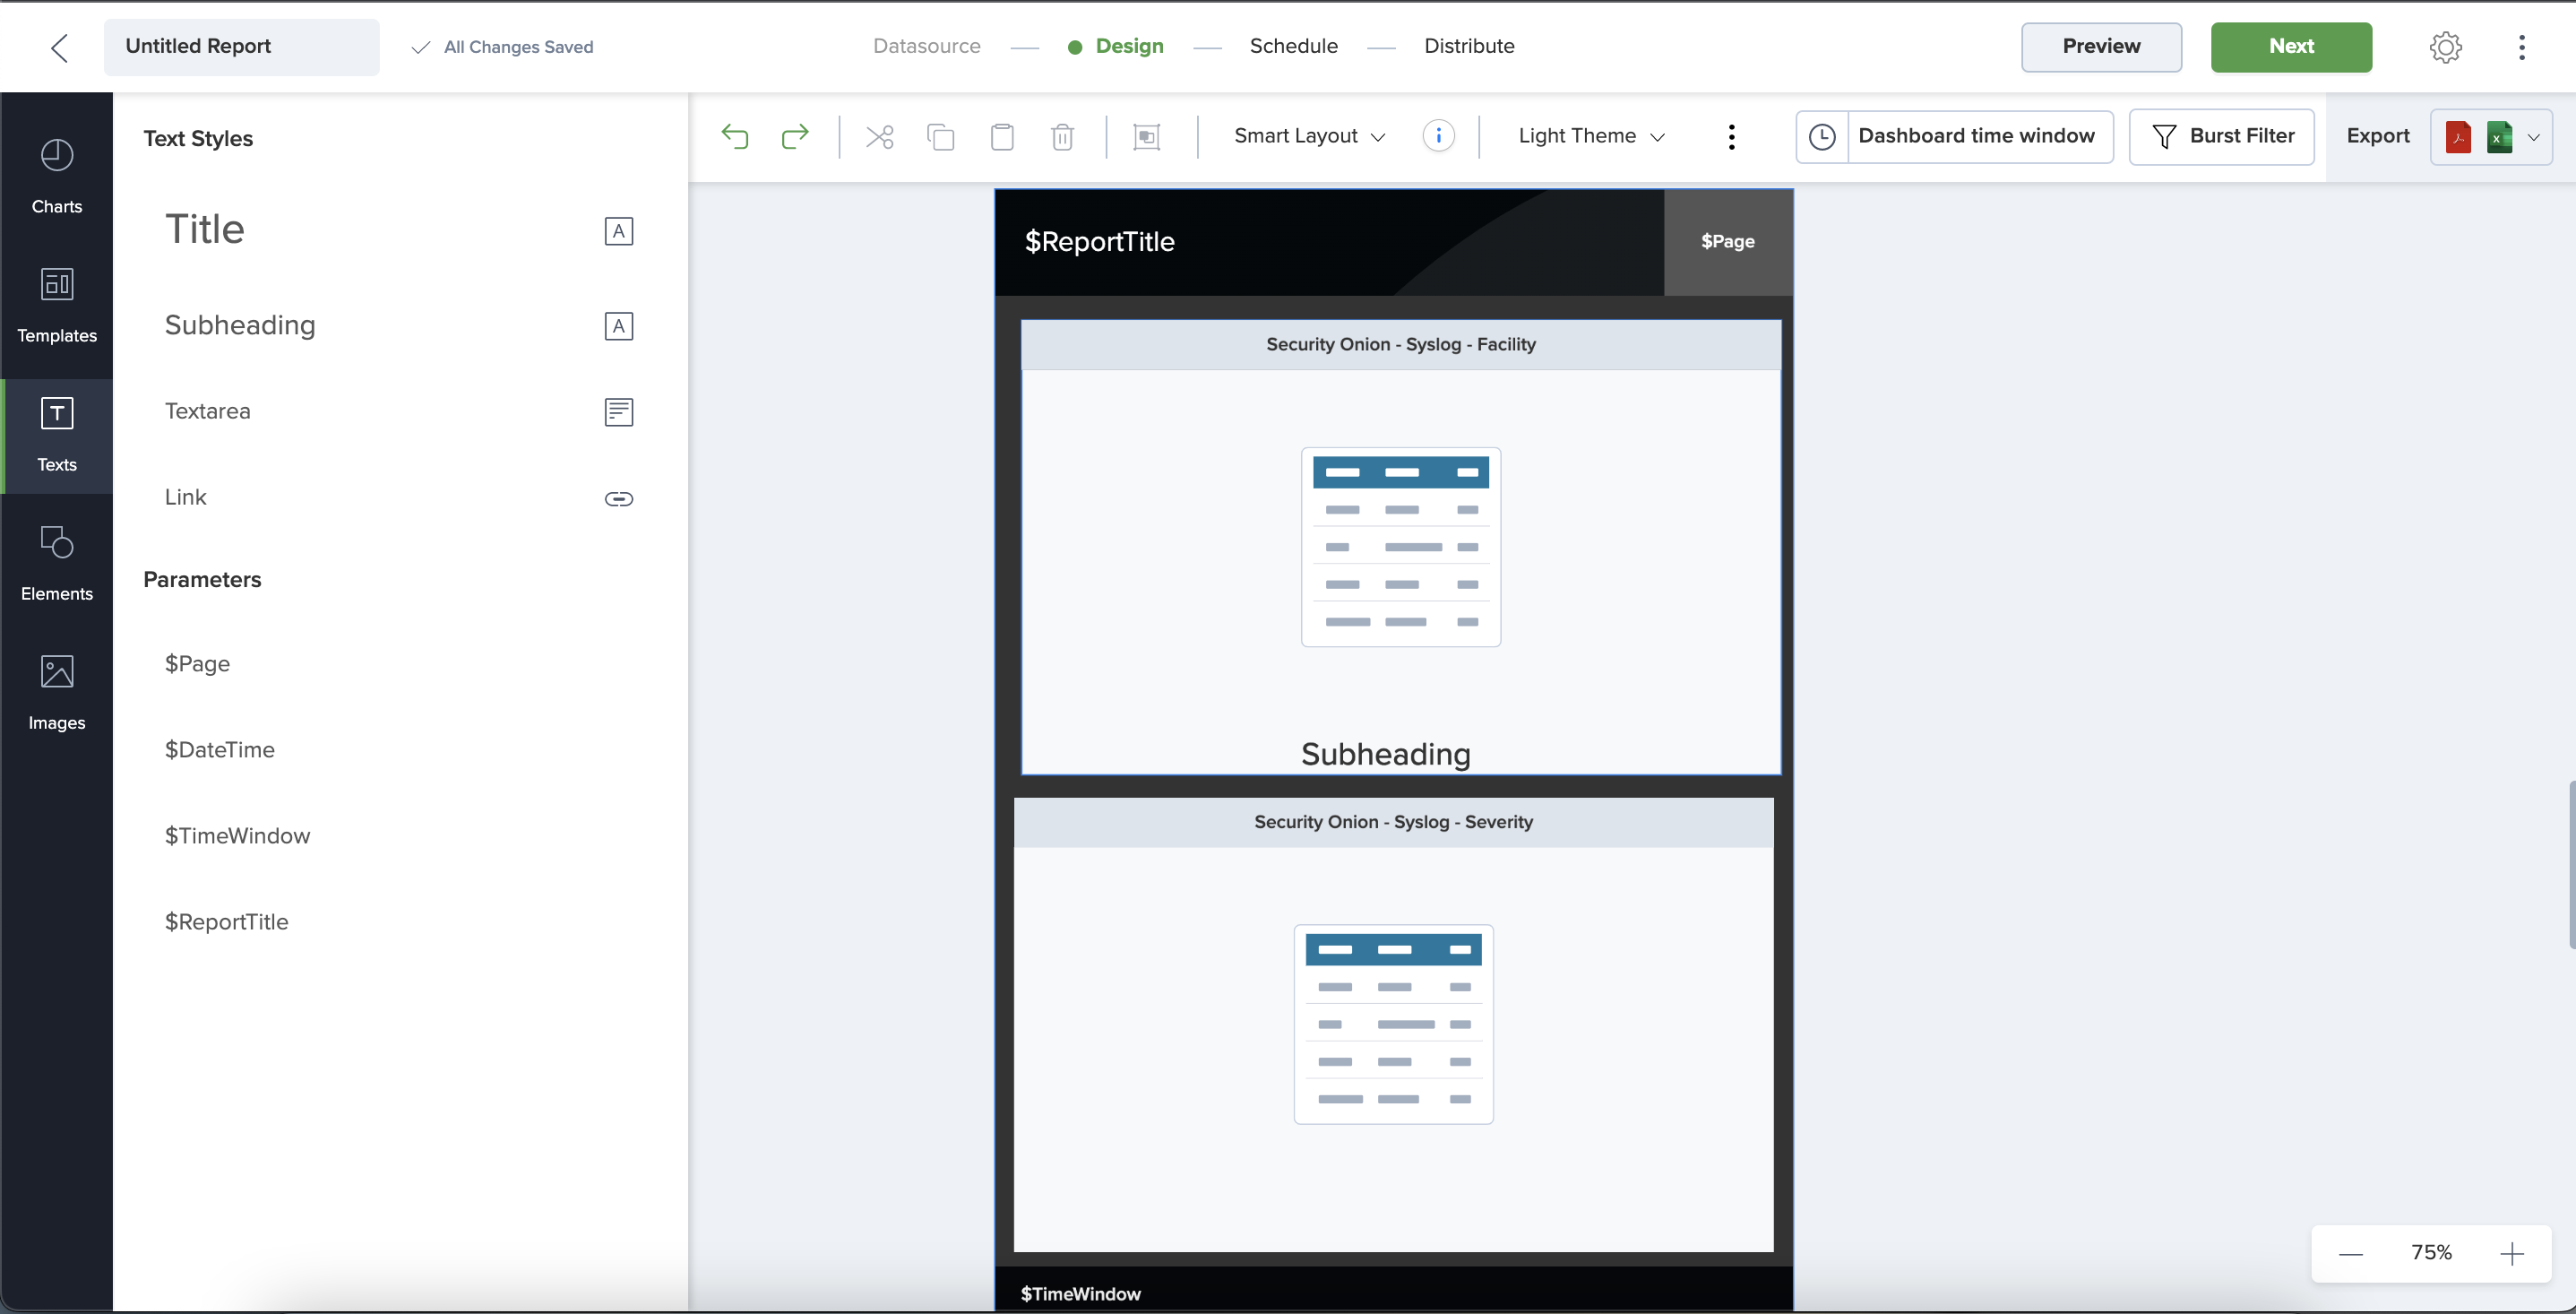This screenshot has height=1314, width=2576.
Task: Add the $DateTime parameter
Action: pyautogui.click(x=220, y=750)
